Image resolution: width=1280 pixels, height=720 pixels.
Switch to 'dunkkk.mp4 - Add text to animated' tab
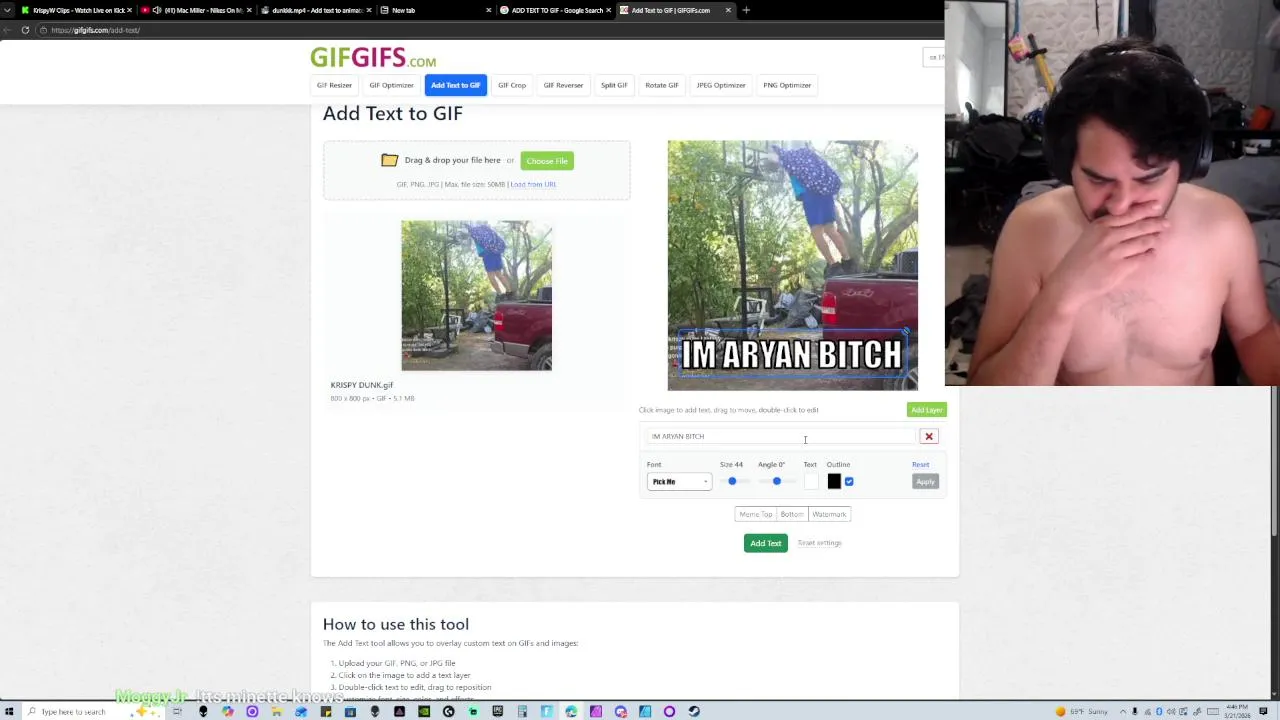pyautogui.click(x=316, y=10)
